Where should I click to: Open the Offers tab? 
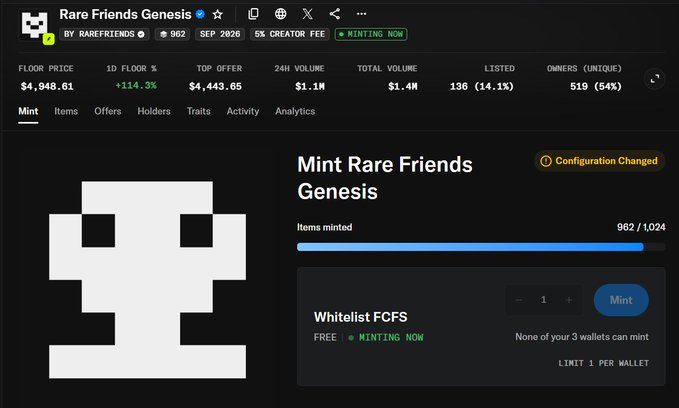[108, 111]
